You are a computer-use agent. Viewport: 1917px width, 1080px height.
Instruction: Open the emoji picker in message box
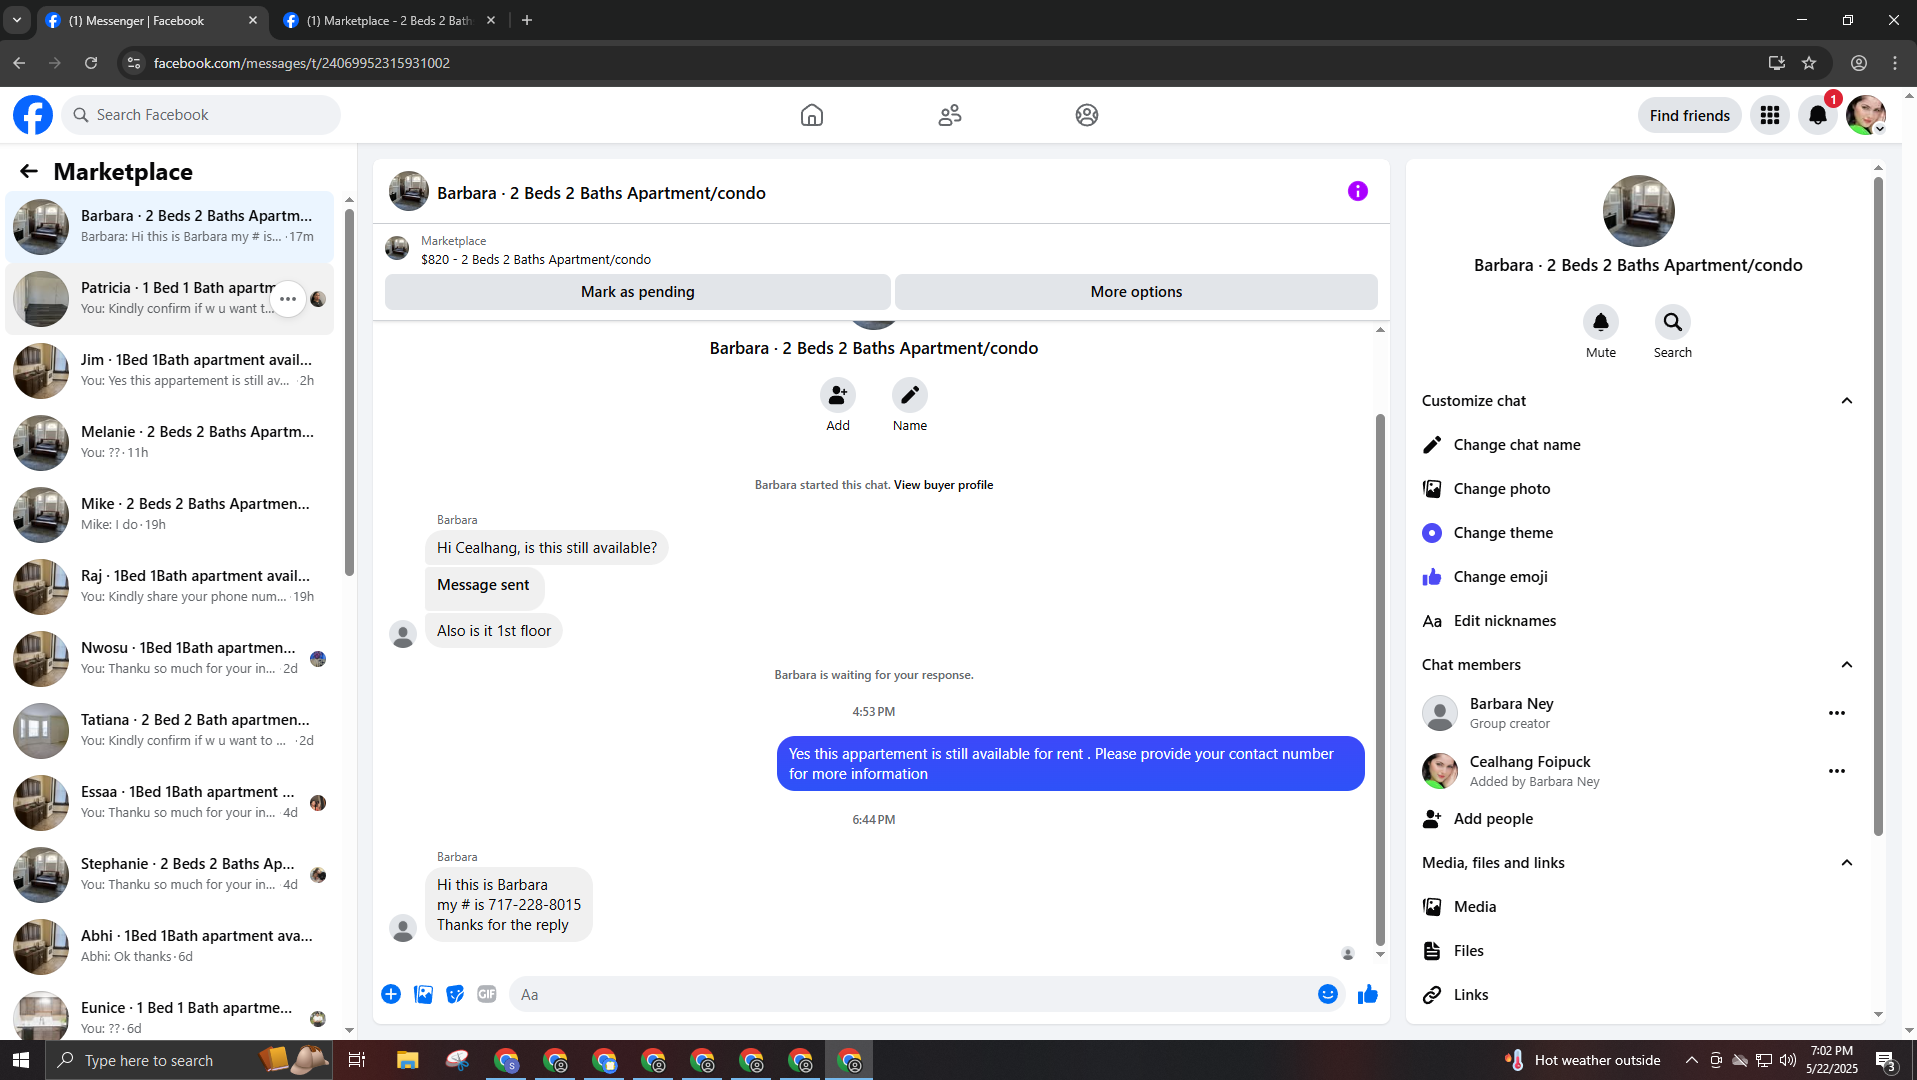tap(1328, 994)
